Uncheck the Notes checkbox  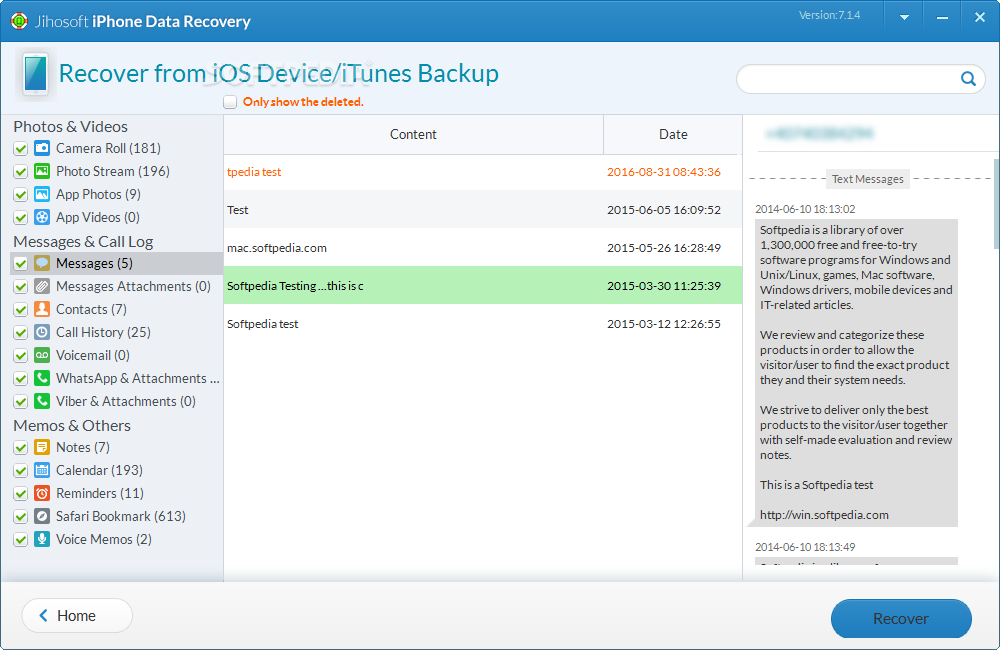click(20, 447)
